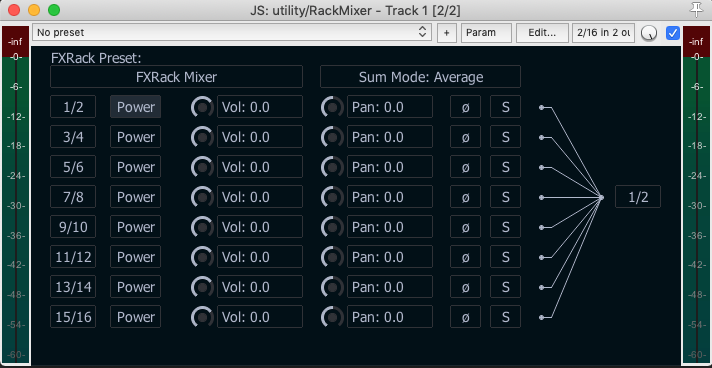Solo channel 7/8 with S button

(505, 197)
